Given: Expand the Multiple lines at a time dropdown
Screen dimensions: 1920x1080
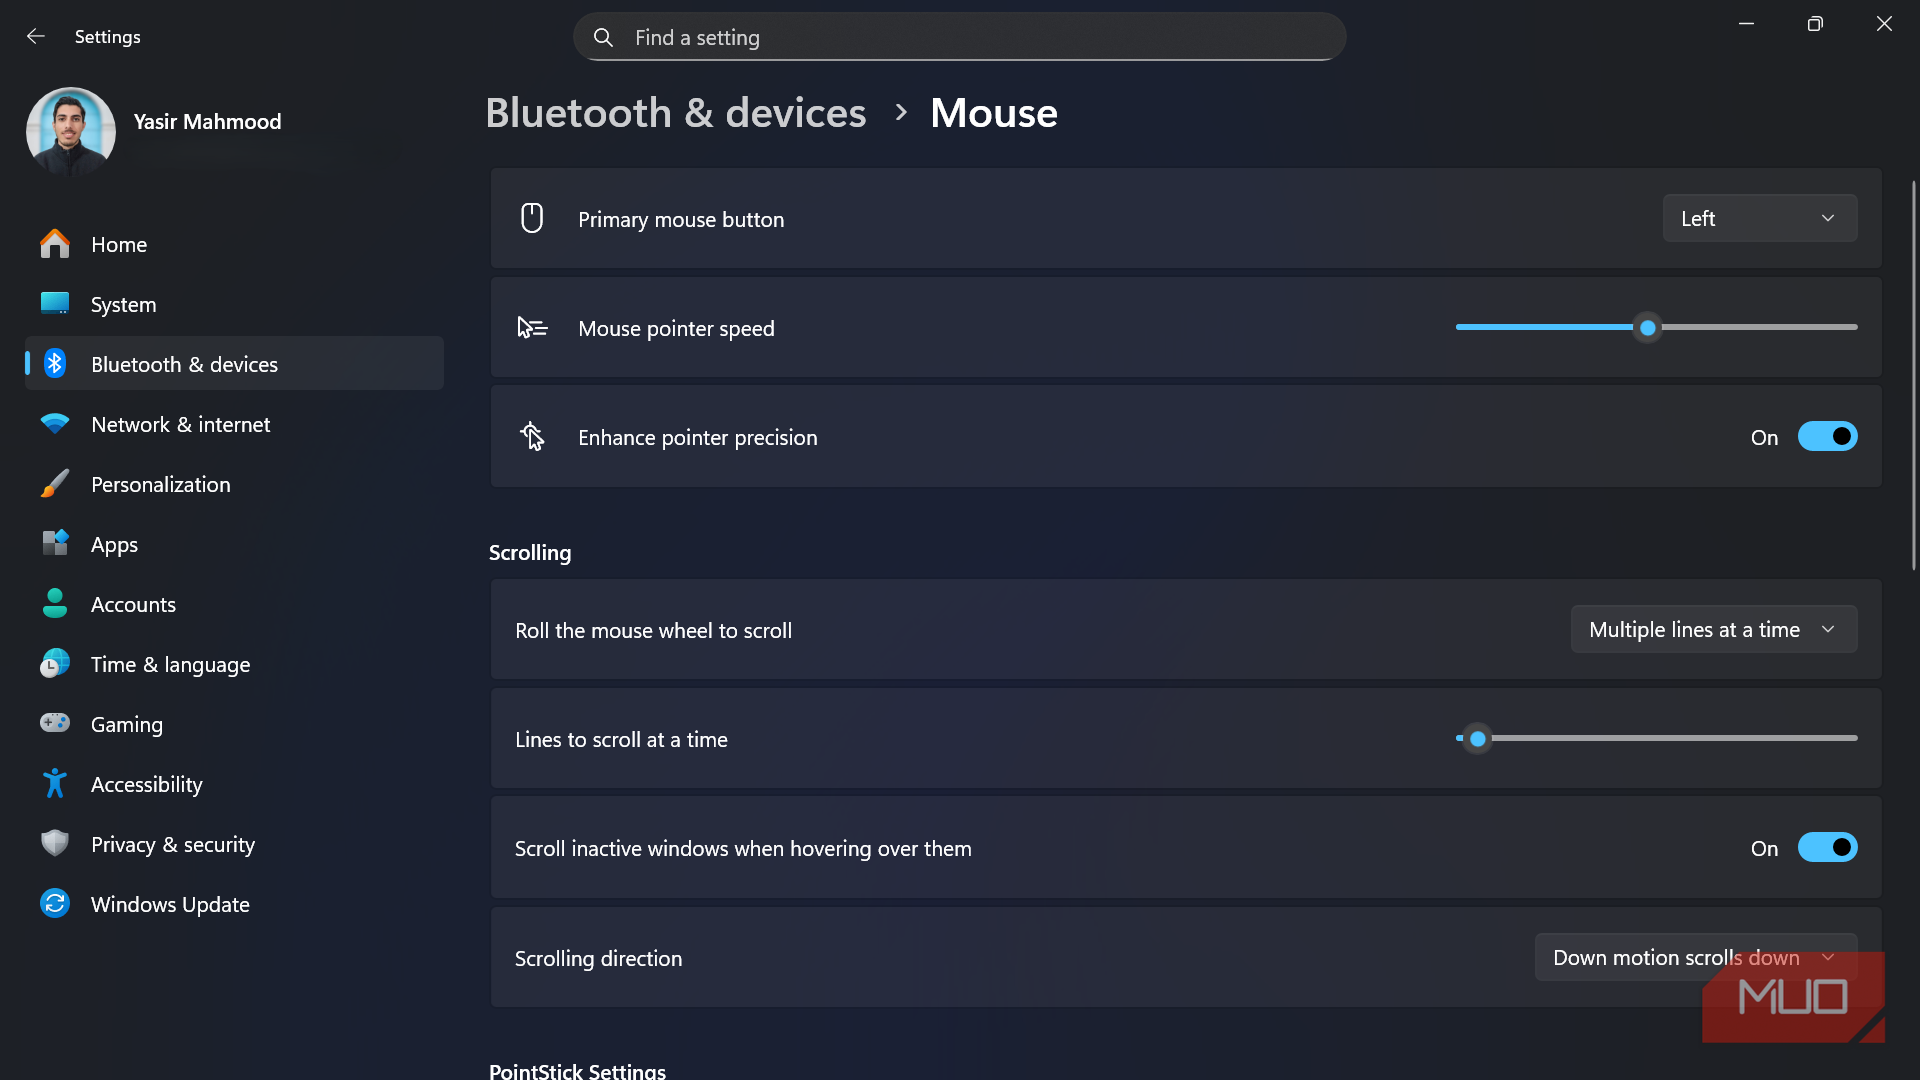Looking at the screenshot, I should pos(1713,630).
